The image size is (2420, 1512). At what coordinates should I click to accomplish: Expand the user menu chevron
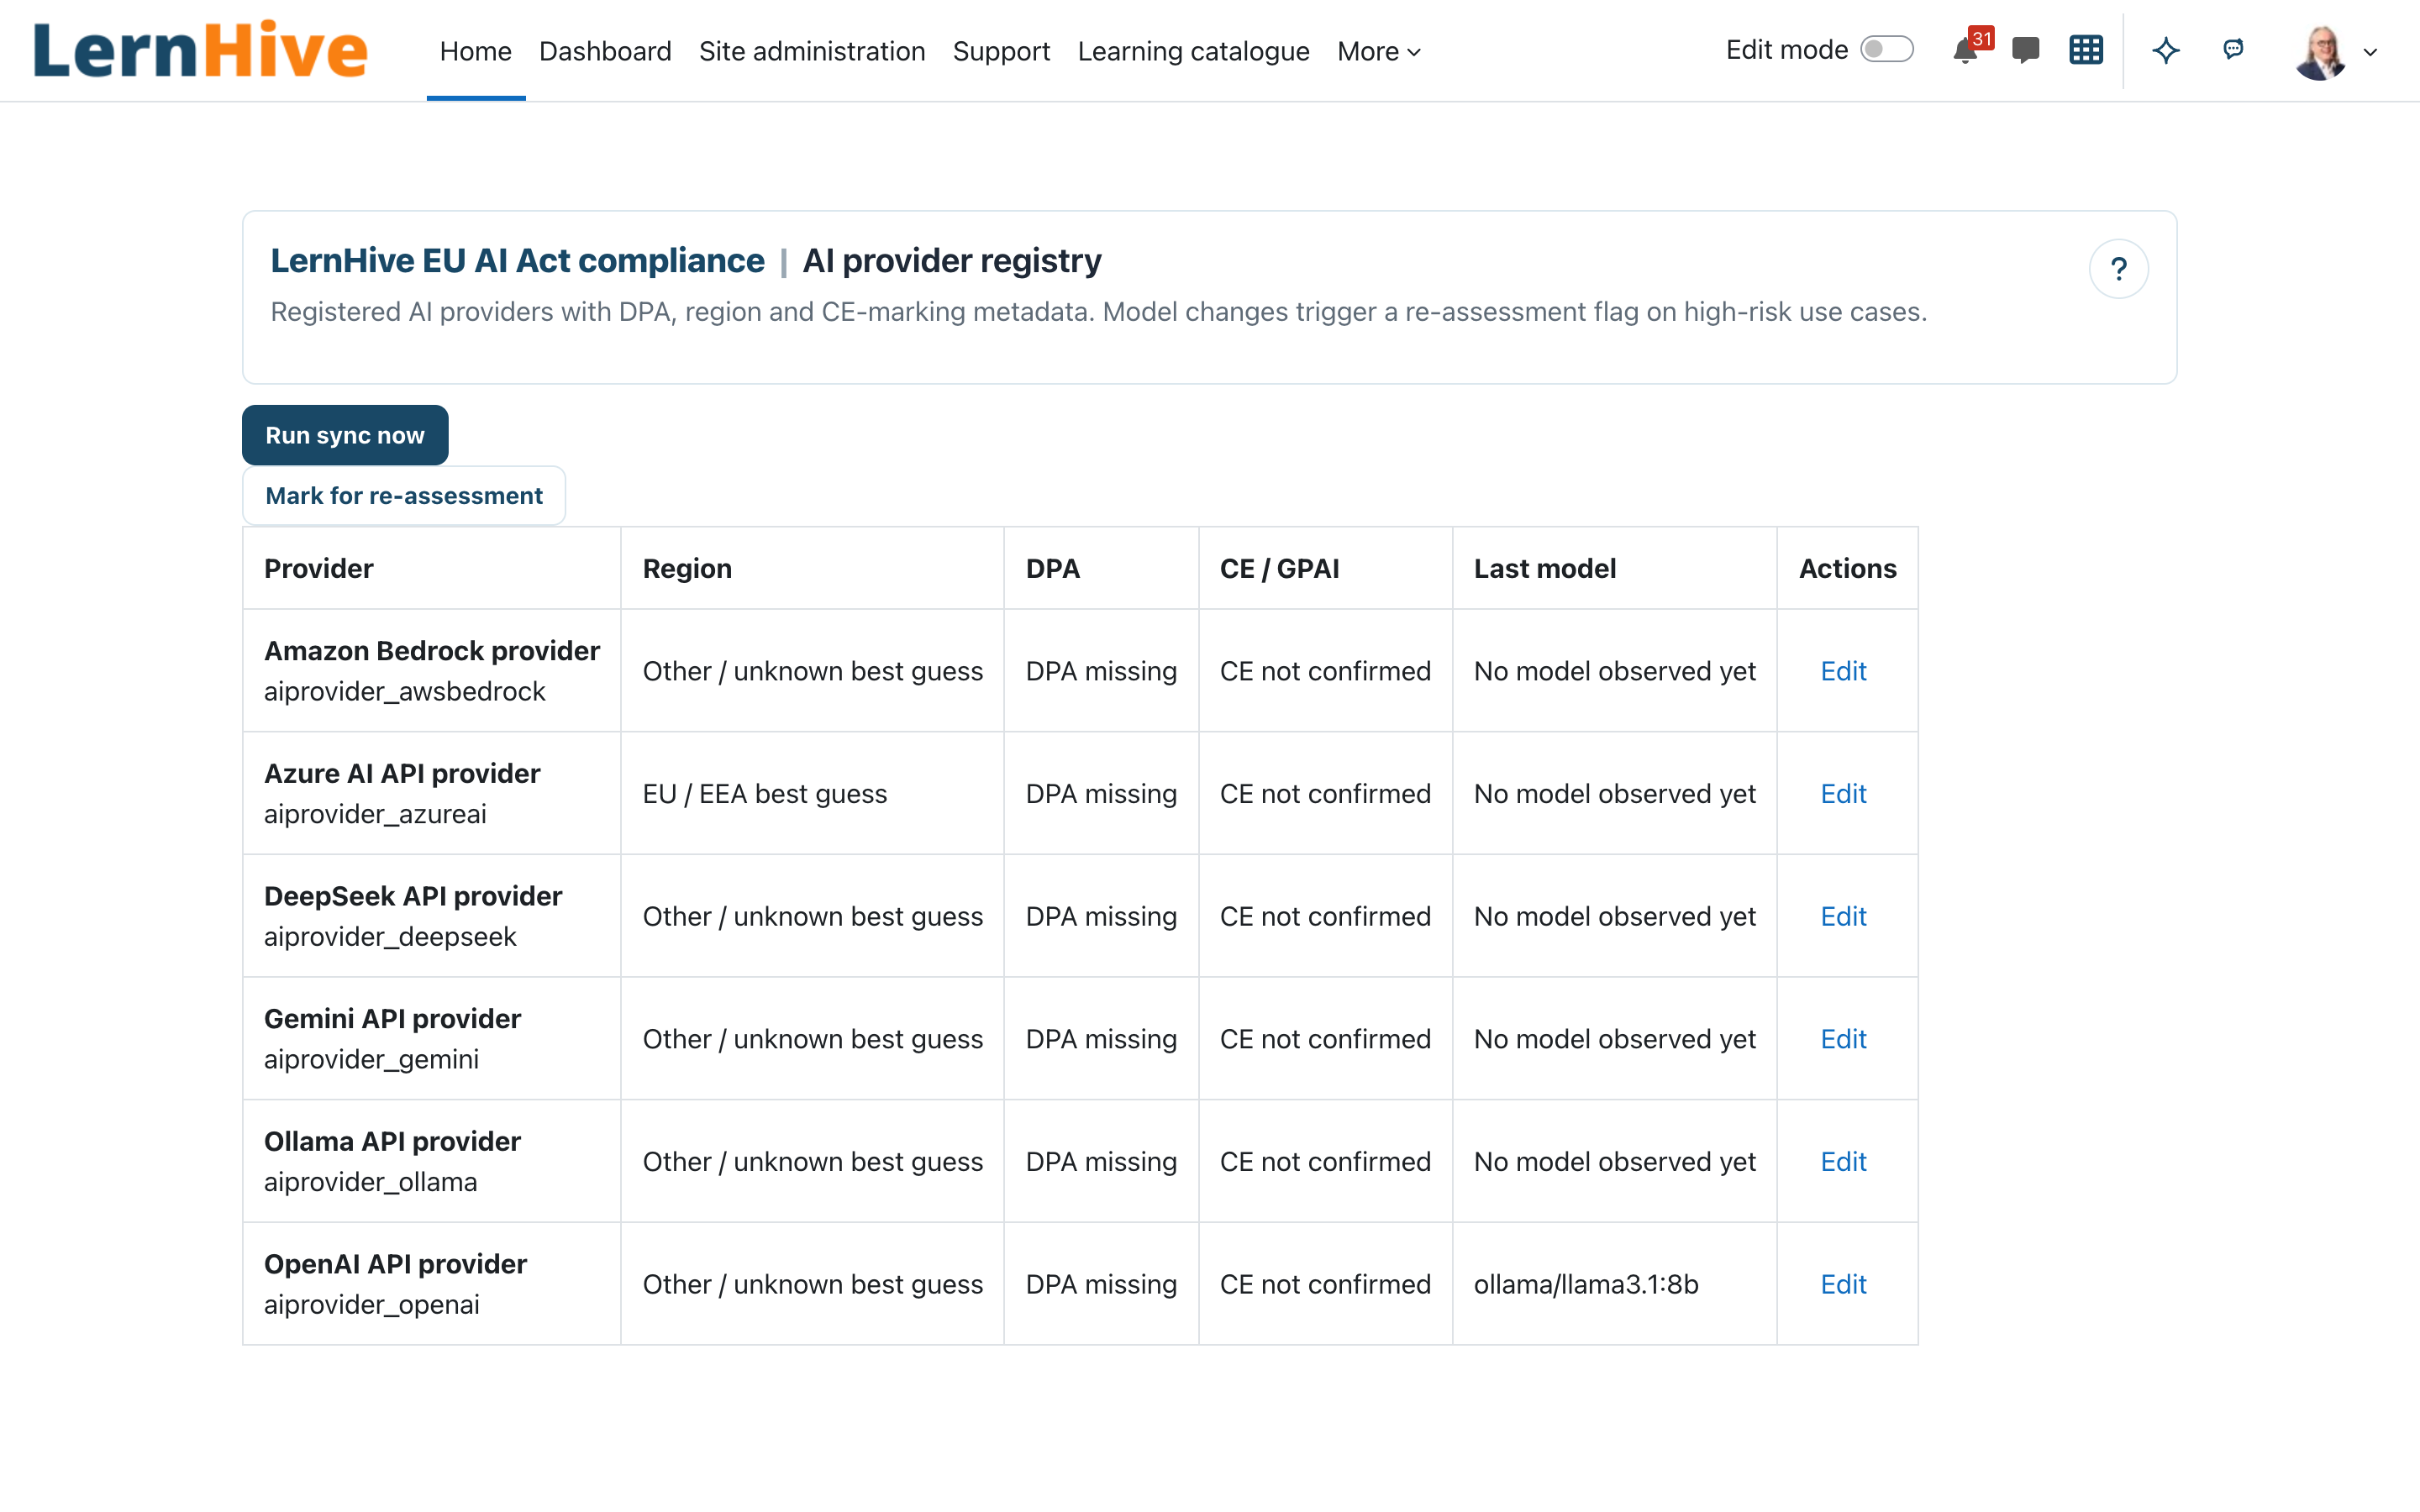click(x=2370, y=53)
